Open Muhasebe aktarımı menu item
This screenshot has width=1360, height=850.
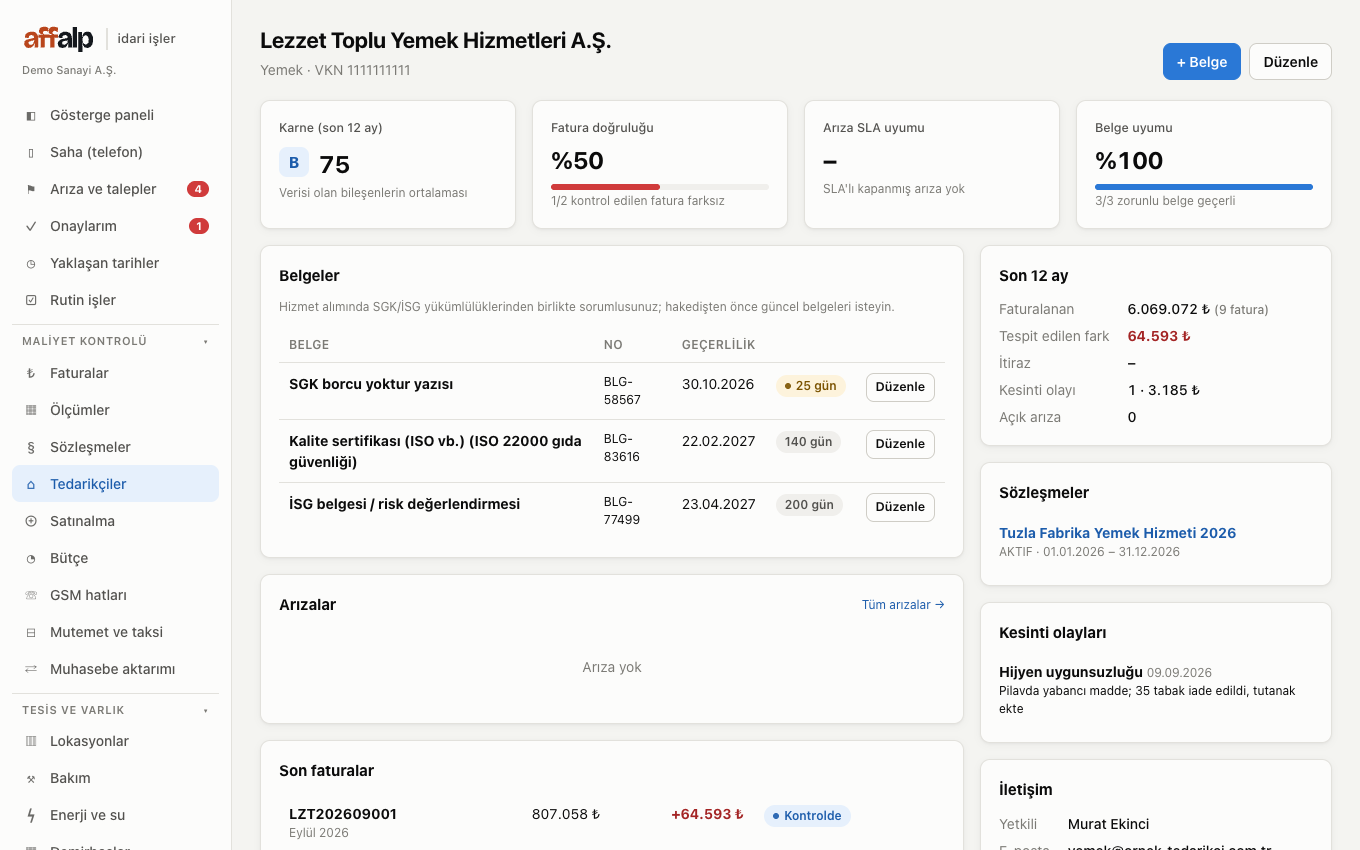(x=115, y=669)
